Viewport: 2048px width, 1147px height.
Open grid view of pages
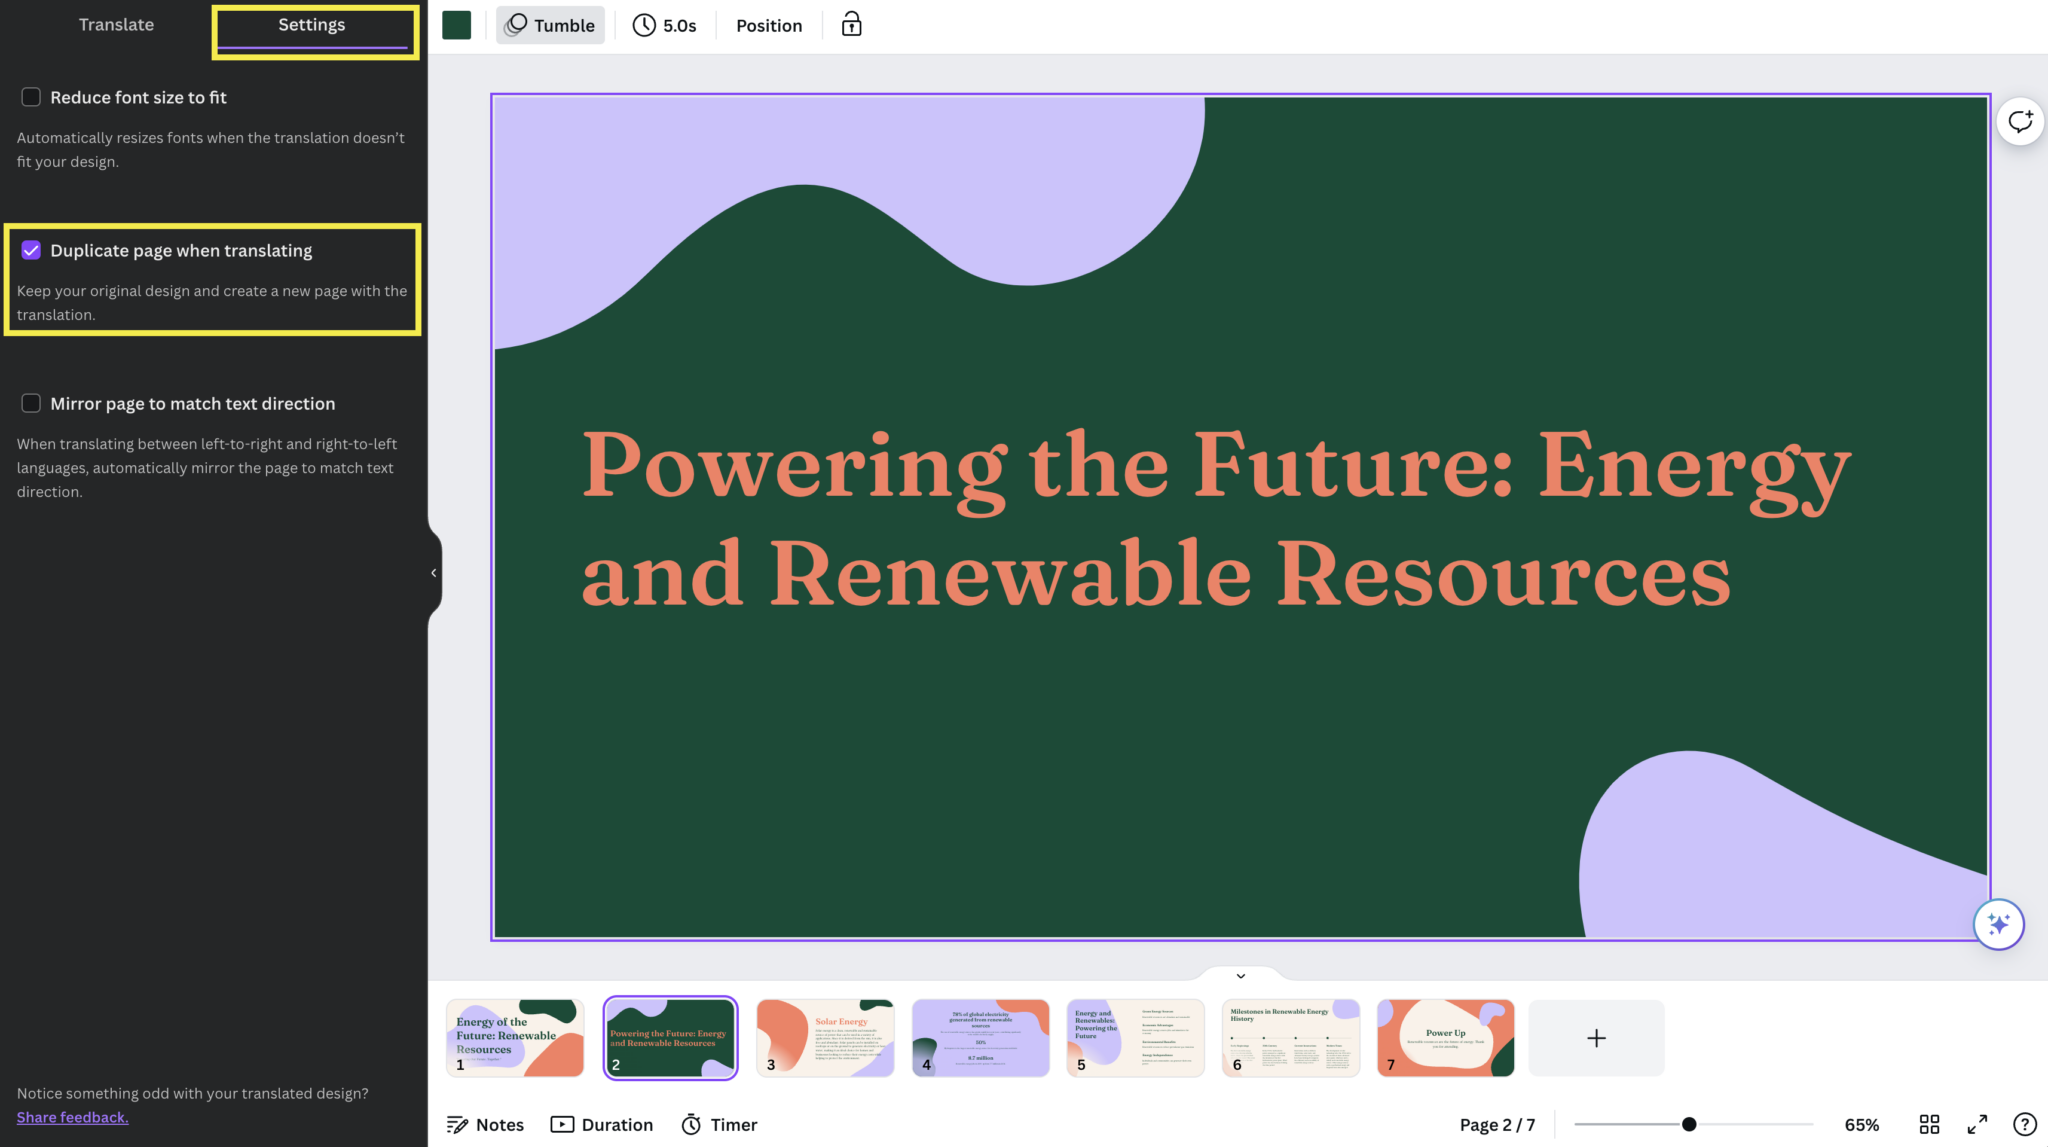1929,1124
